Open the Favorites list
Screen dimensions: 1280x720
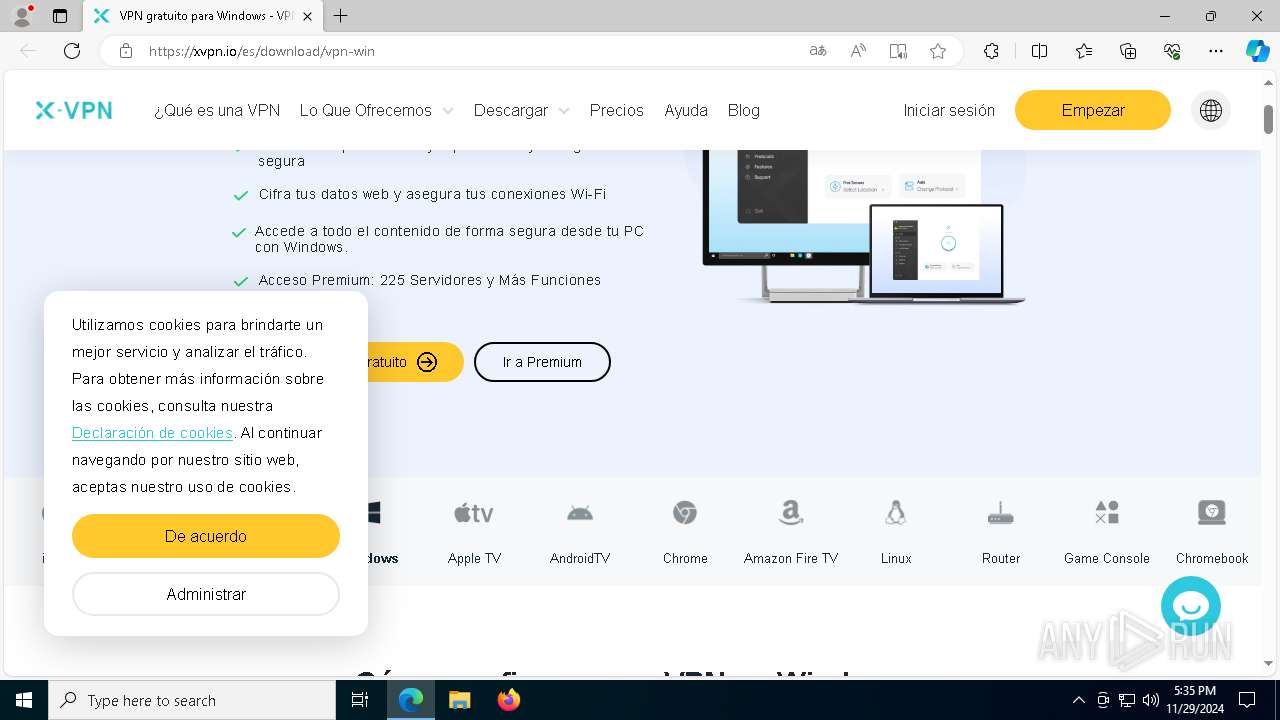(x=1084, y=51)
